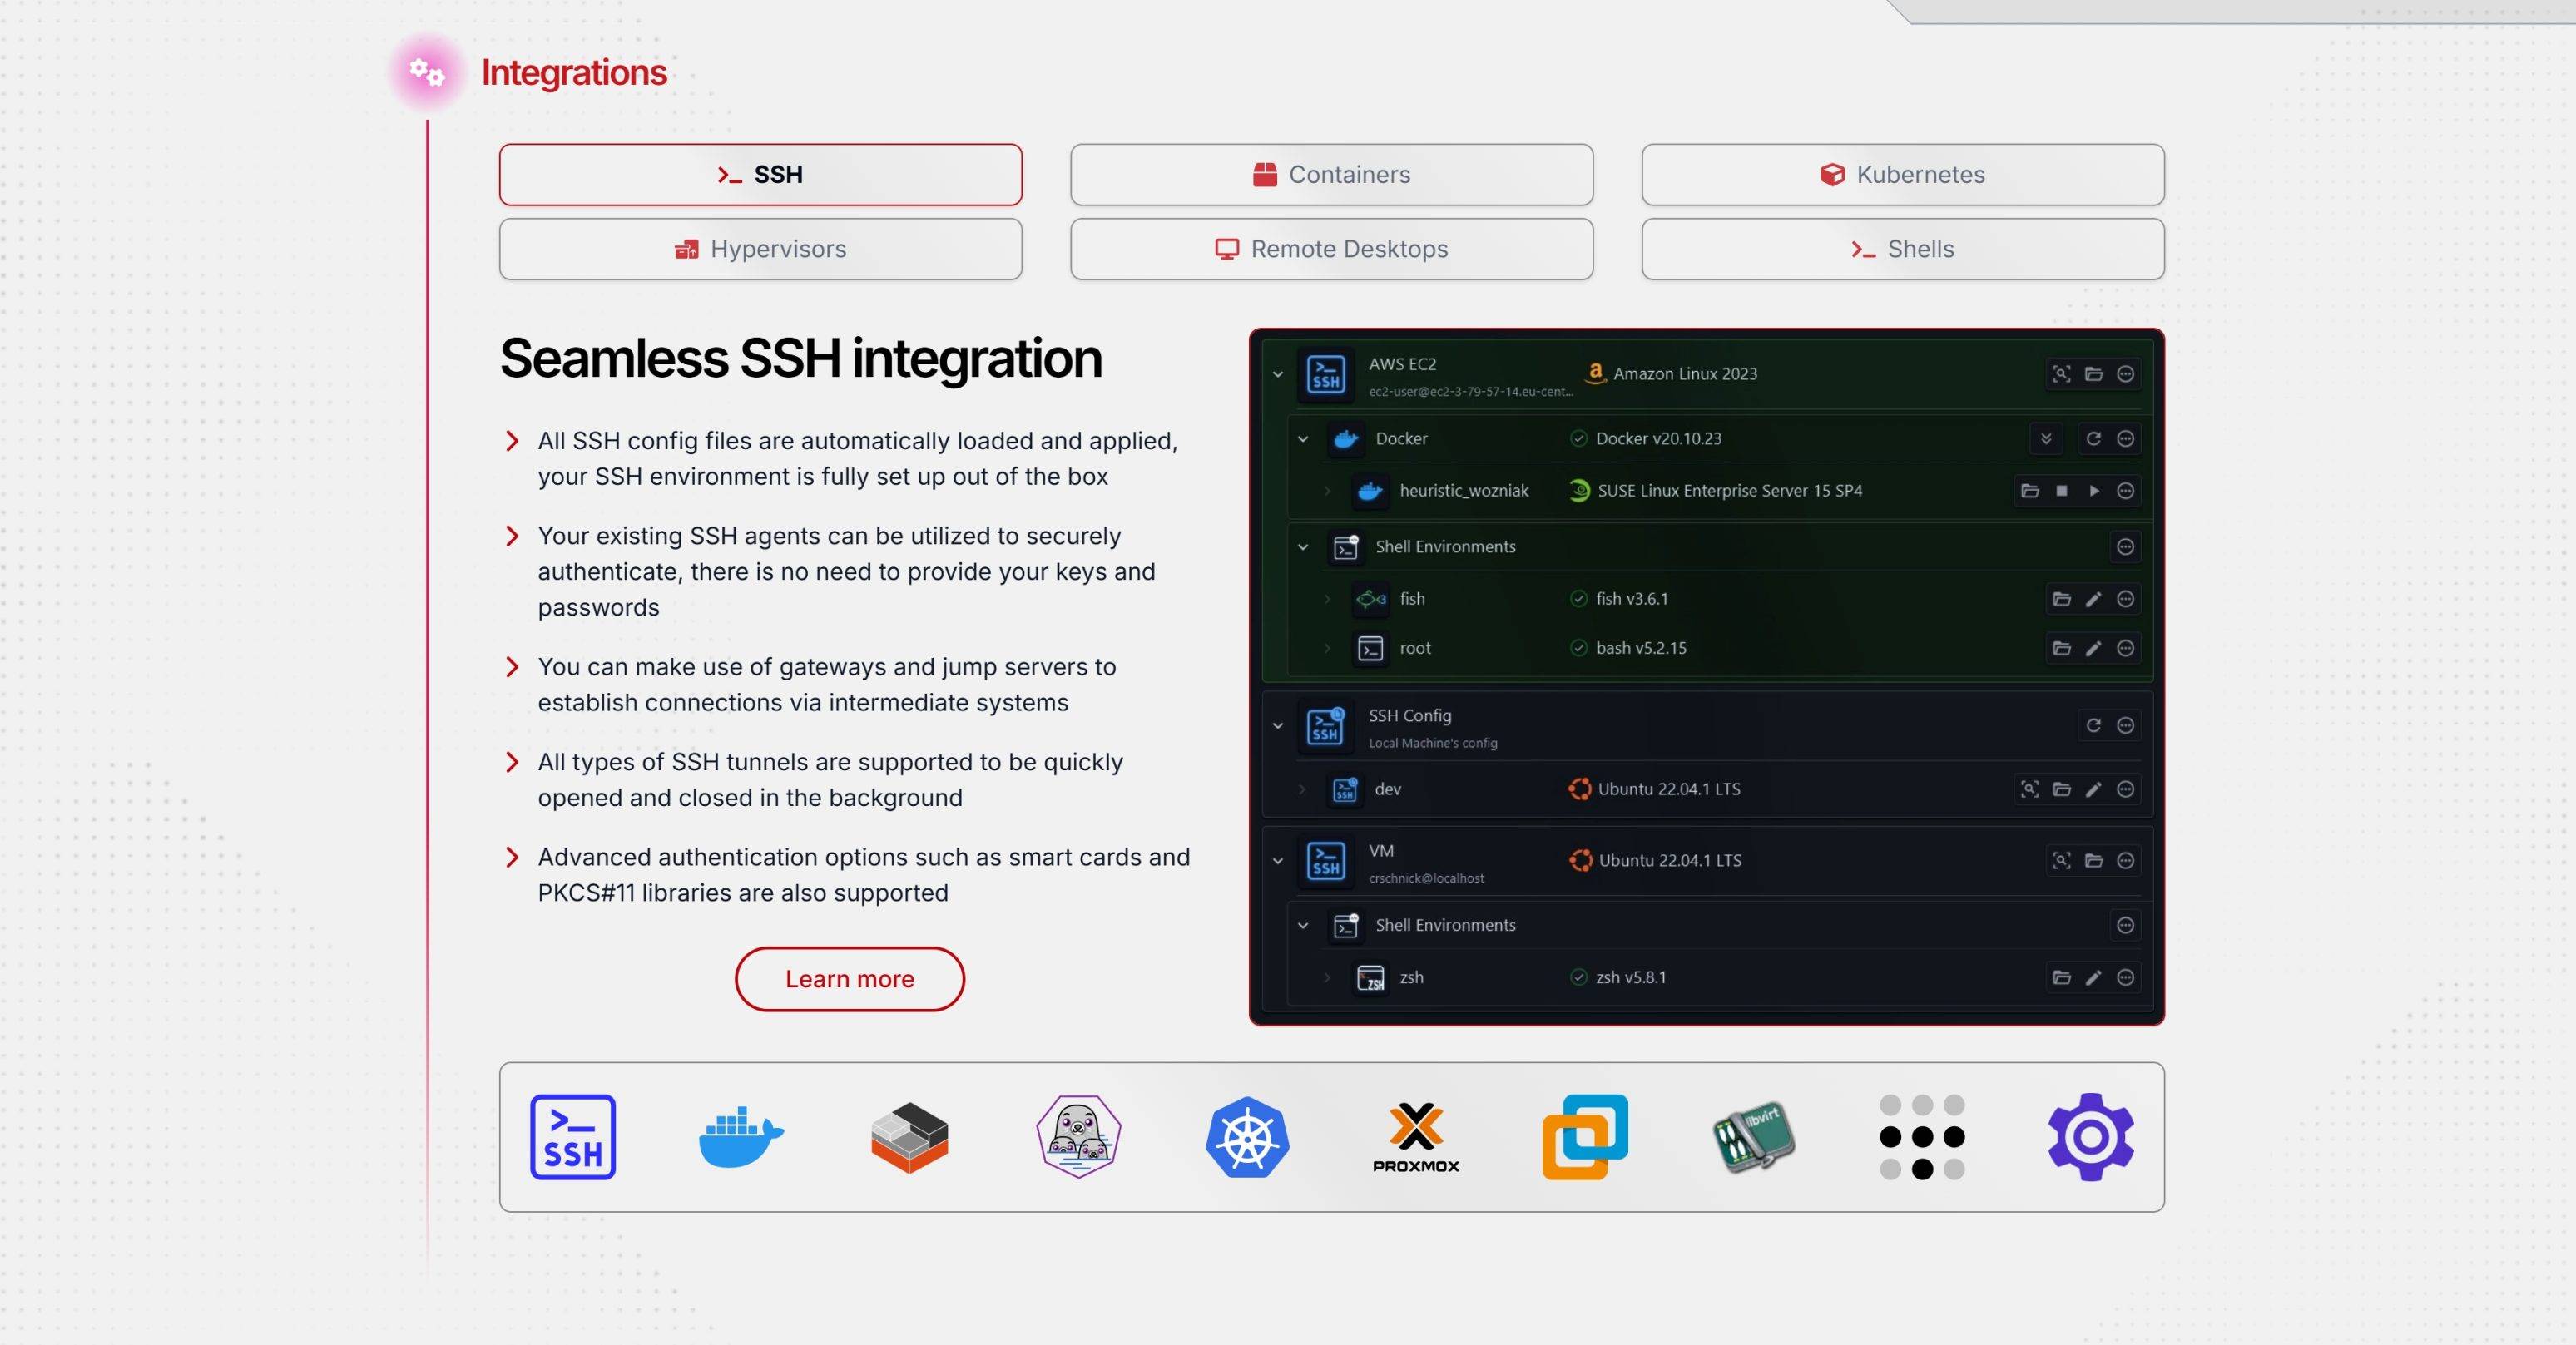Select the Kubernetes integration tab

1902,175
